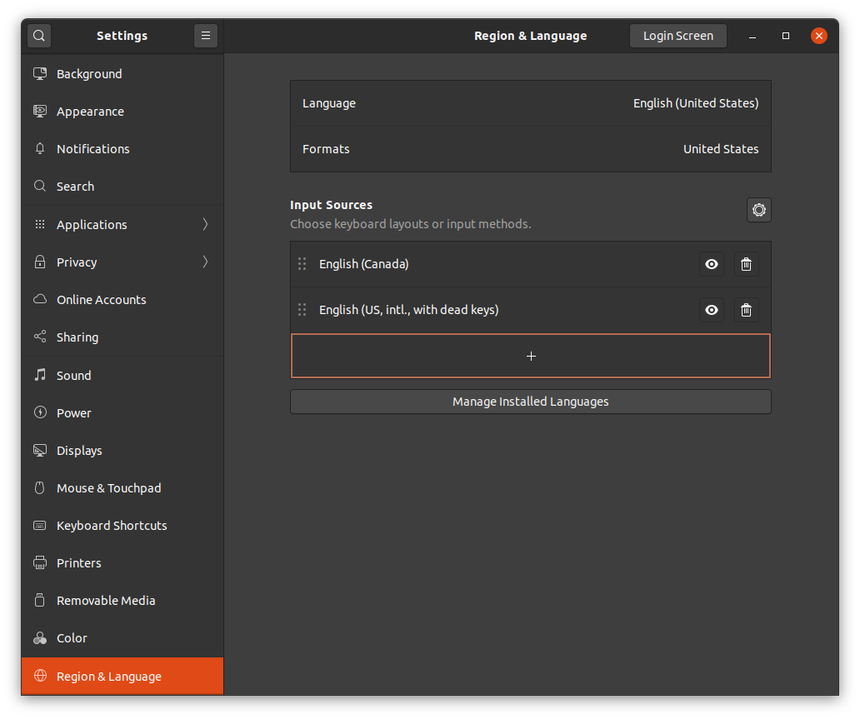Image resolution: width=860 pixels, height=719 pixels.
Task: Click the Sound music note icon
Action: [x=40, y=375]
